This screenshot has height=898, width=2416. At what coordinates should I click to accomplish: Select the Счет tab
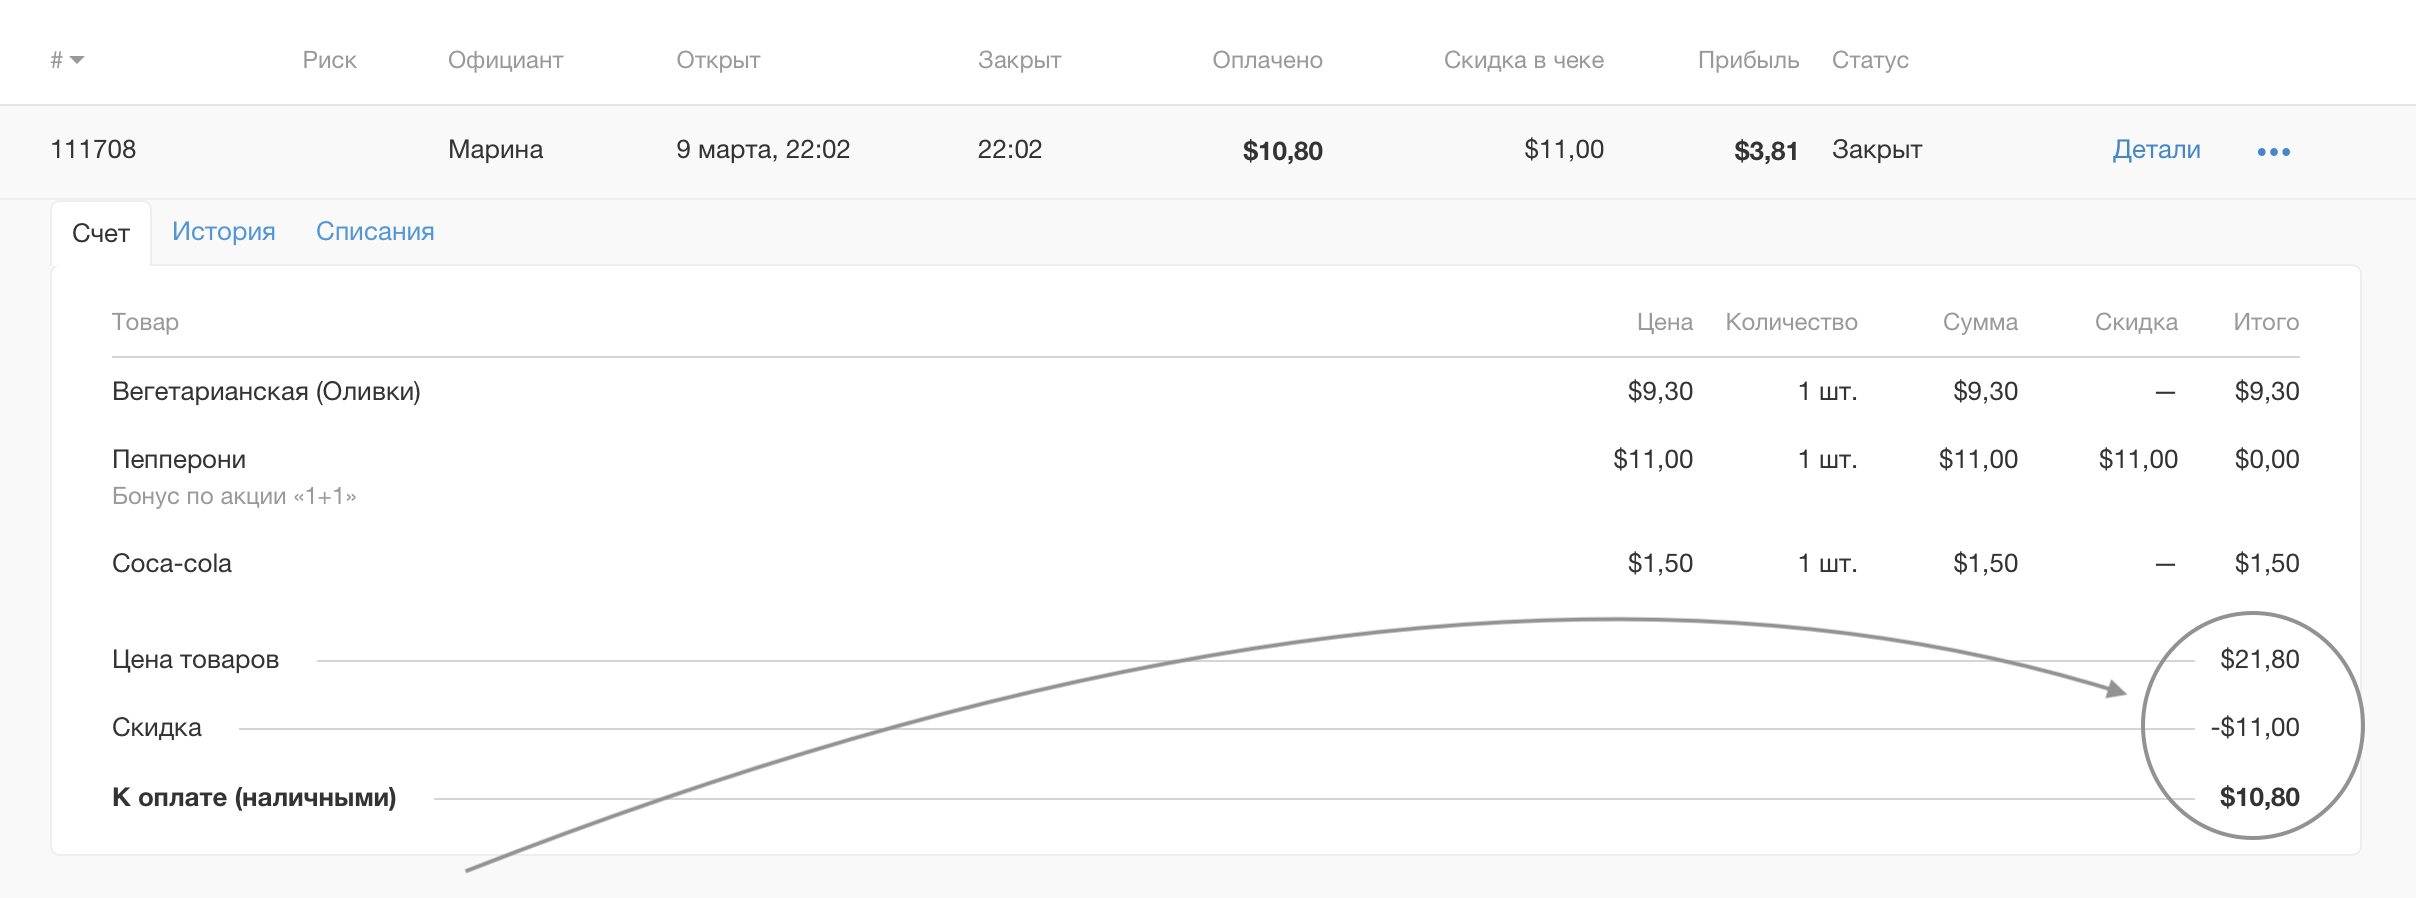pos(101,233)
